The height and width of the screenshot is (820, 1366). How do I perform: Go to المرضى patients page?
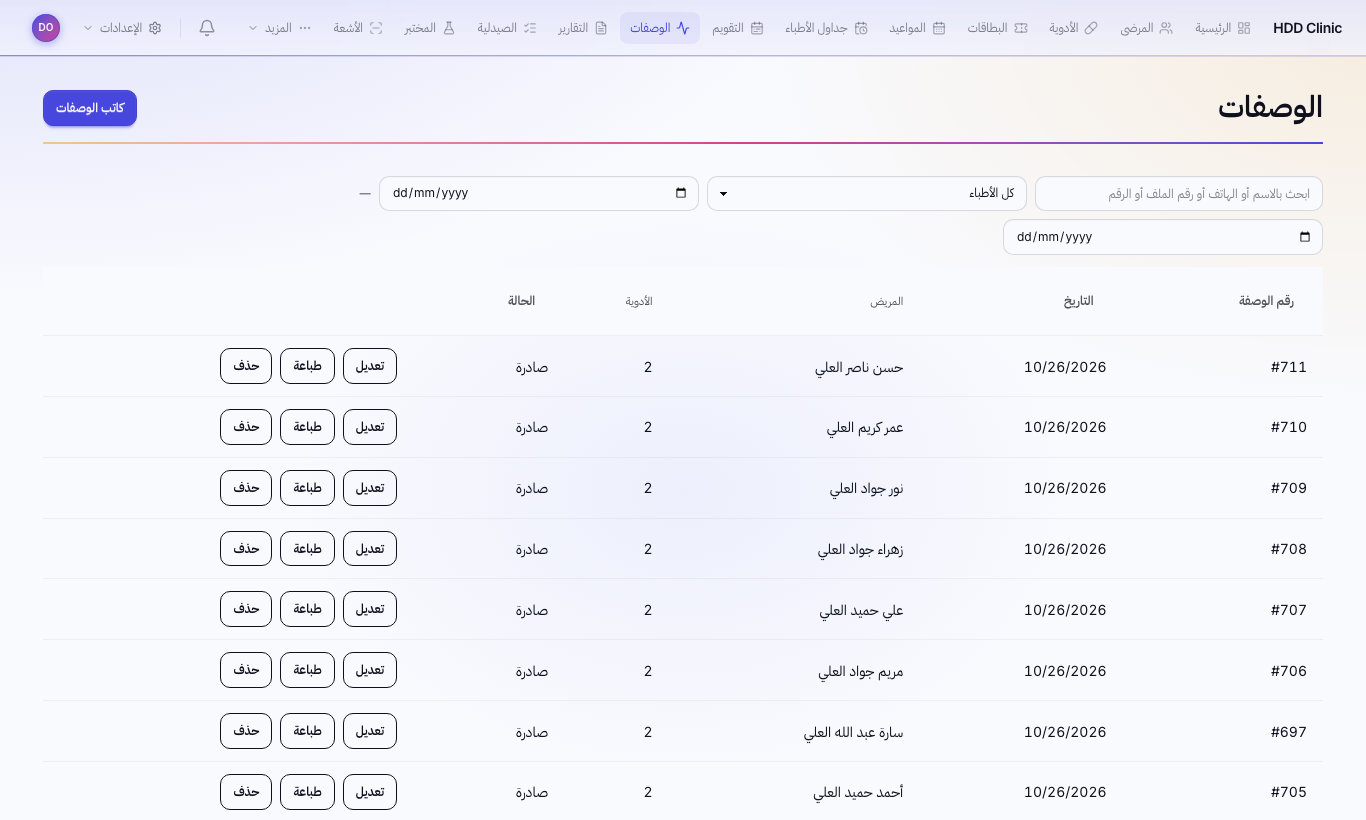click(x=1146, y=28)
